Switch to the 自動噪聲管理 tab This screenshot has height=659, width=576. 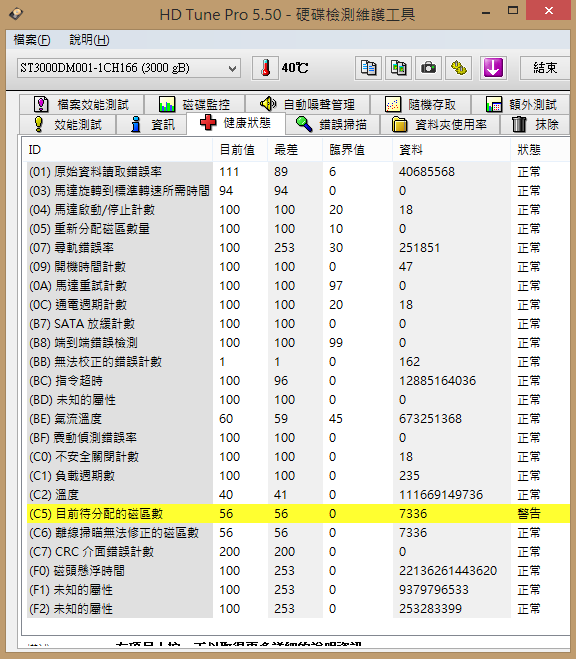tap(308, 104)
